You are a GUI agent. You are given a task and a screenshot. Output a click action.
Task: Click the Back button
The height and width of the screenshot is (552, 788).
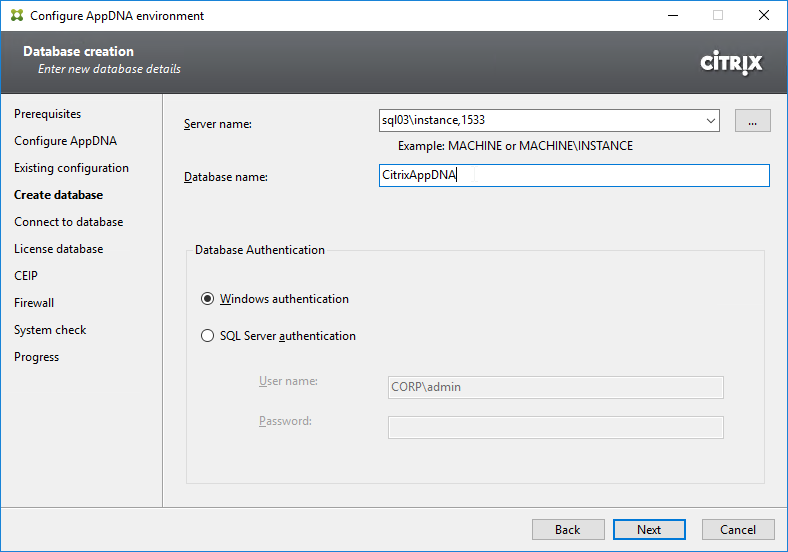coord(568,529)
